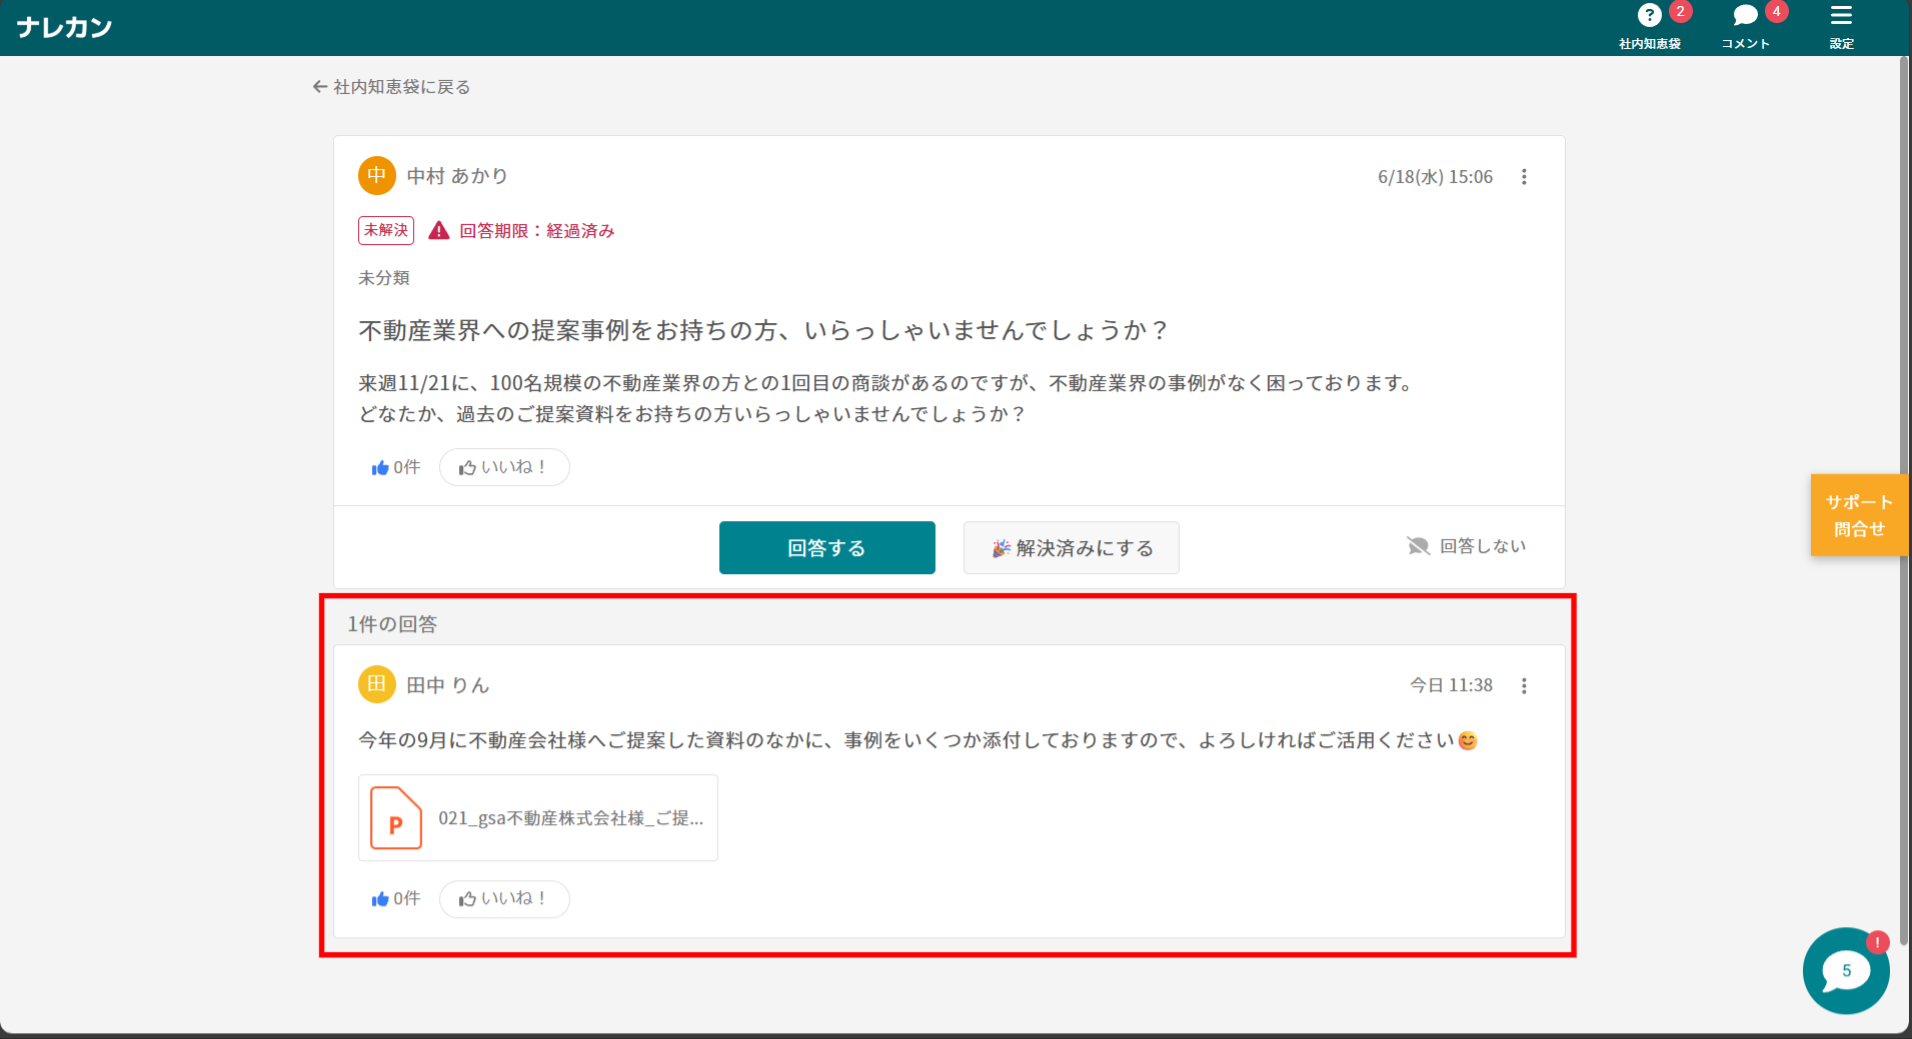Screen dimensions: 1912x1039
Task: Click the 未解決 status tag
Action: pyautogui.click(x=386, y=230)
